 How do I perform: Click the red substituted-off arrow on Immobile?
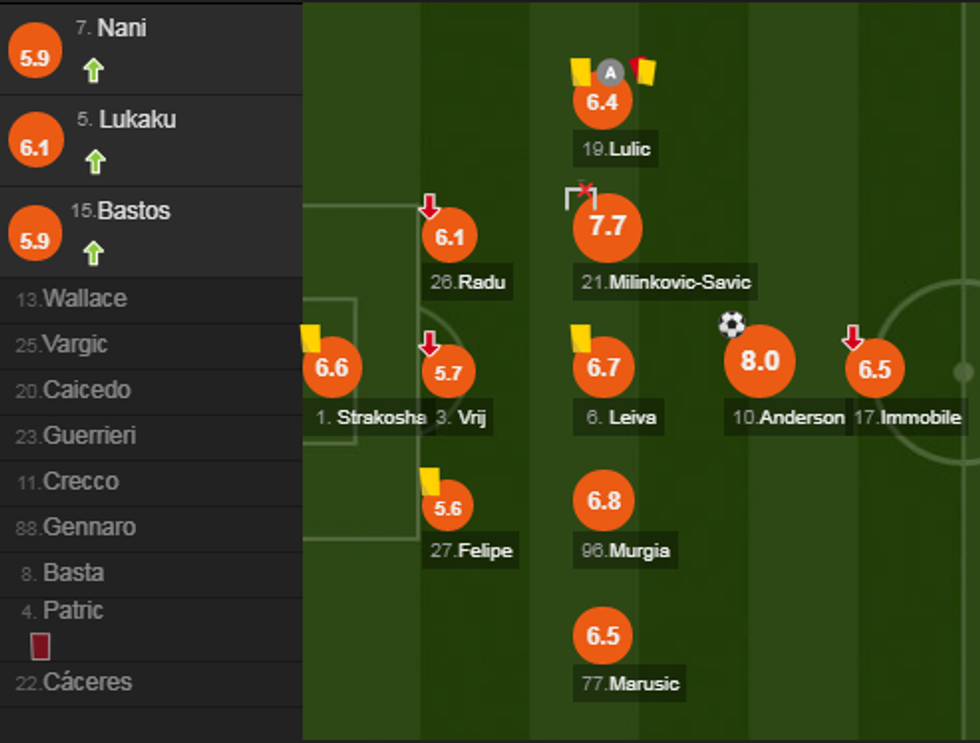[x=852, y=339]
